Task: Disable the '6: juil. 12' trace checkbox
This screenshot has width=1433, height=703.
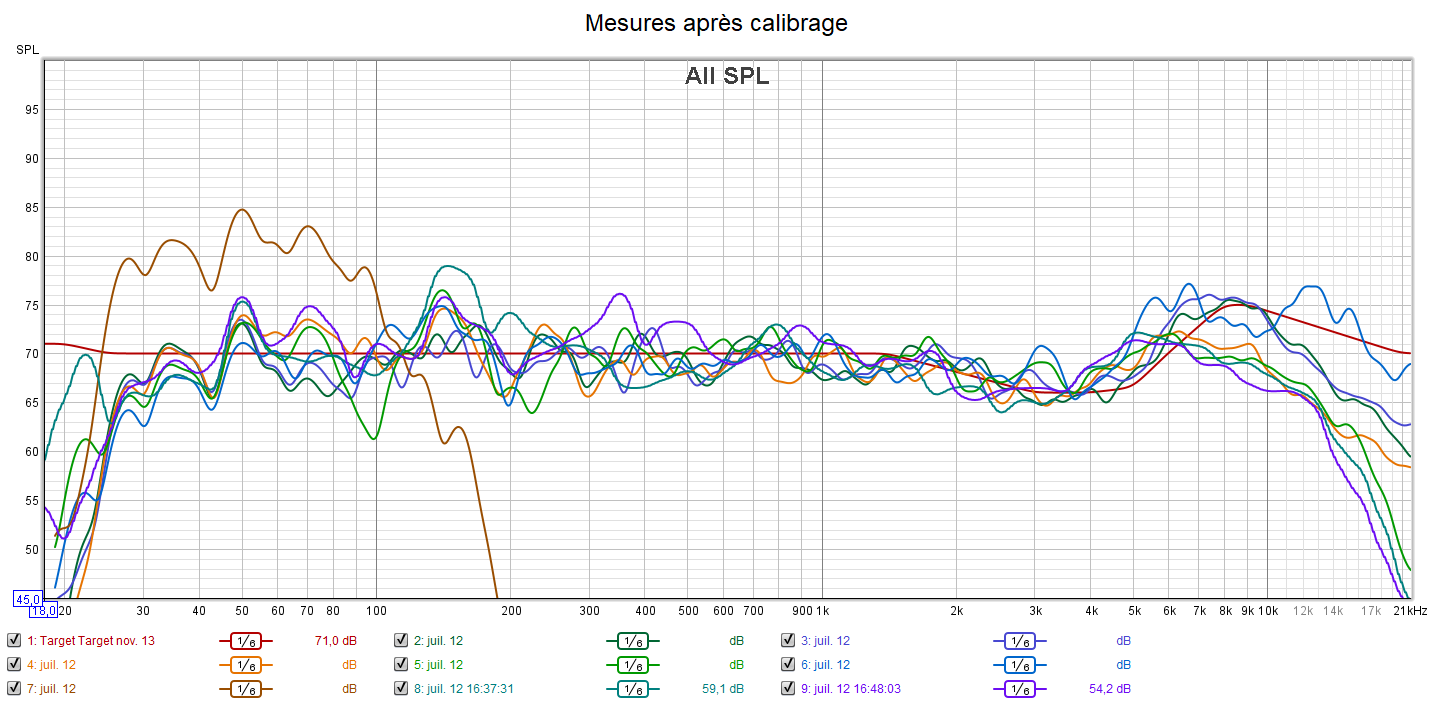Action: (788, 665)
